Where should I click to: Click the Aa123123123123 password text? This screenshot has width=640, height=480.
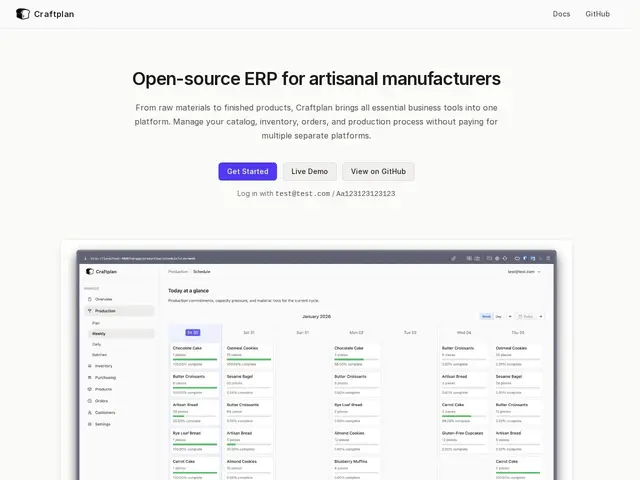tap(365, 193)
